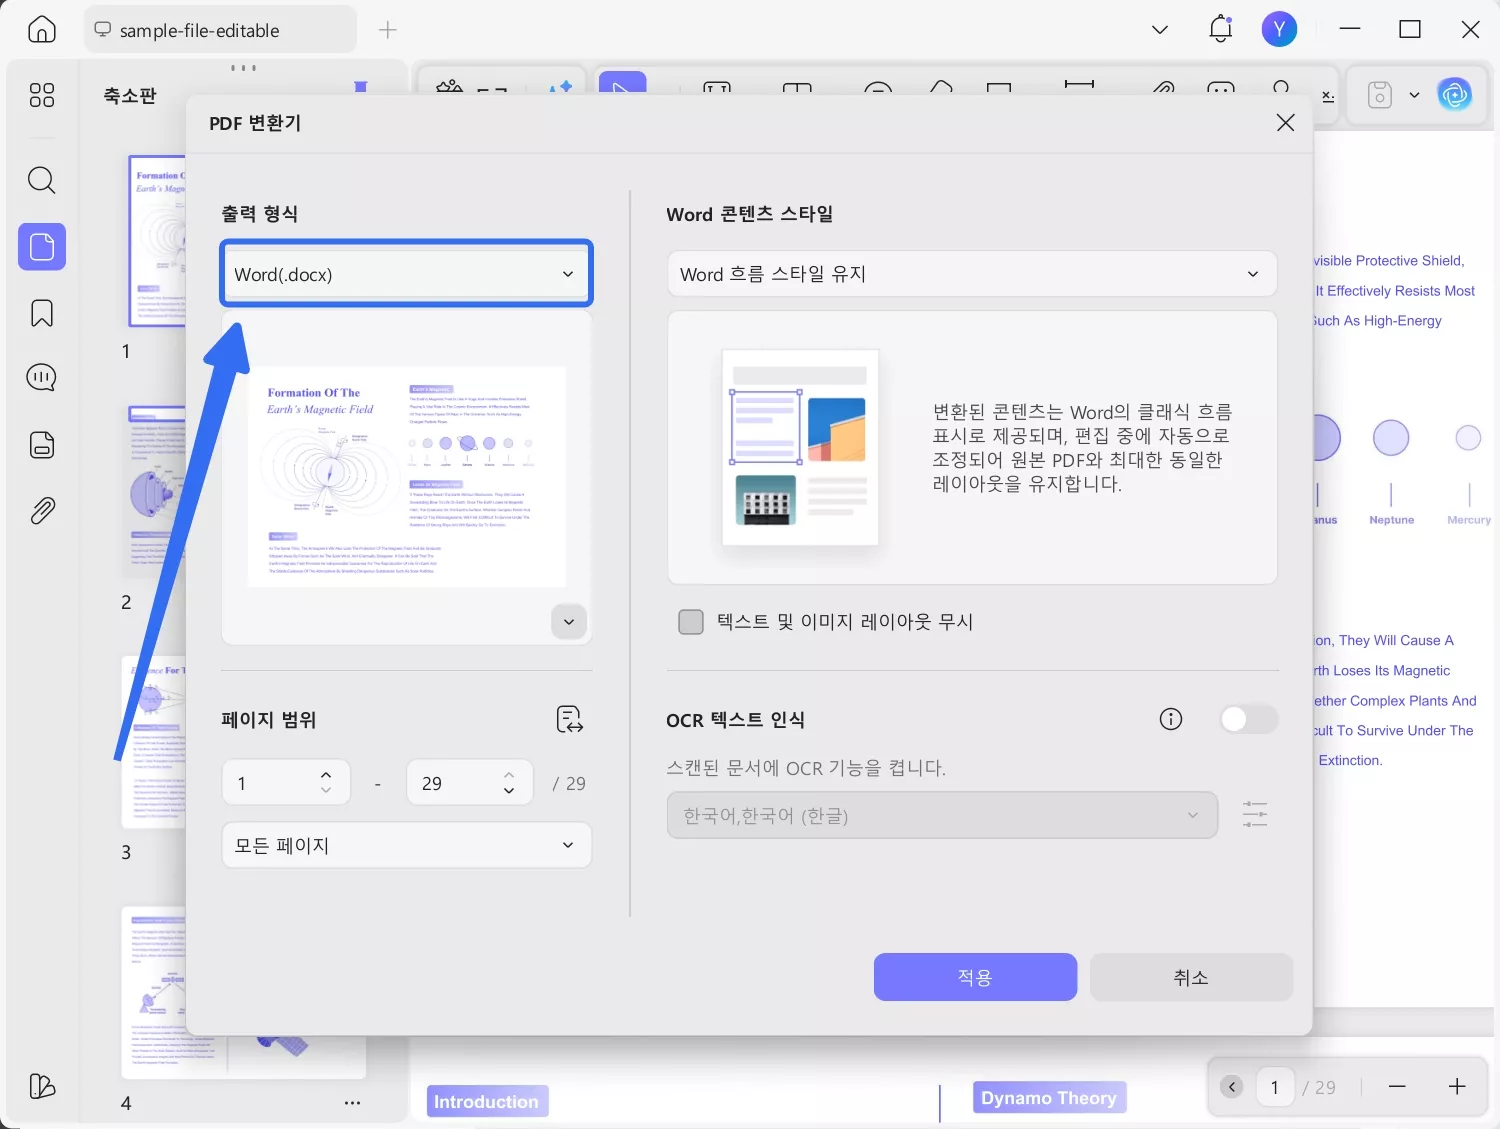Click the page range exchange icon
The height and width of the screenshot is (1129, 1500).
[x=568, y=719]
